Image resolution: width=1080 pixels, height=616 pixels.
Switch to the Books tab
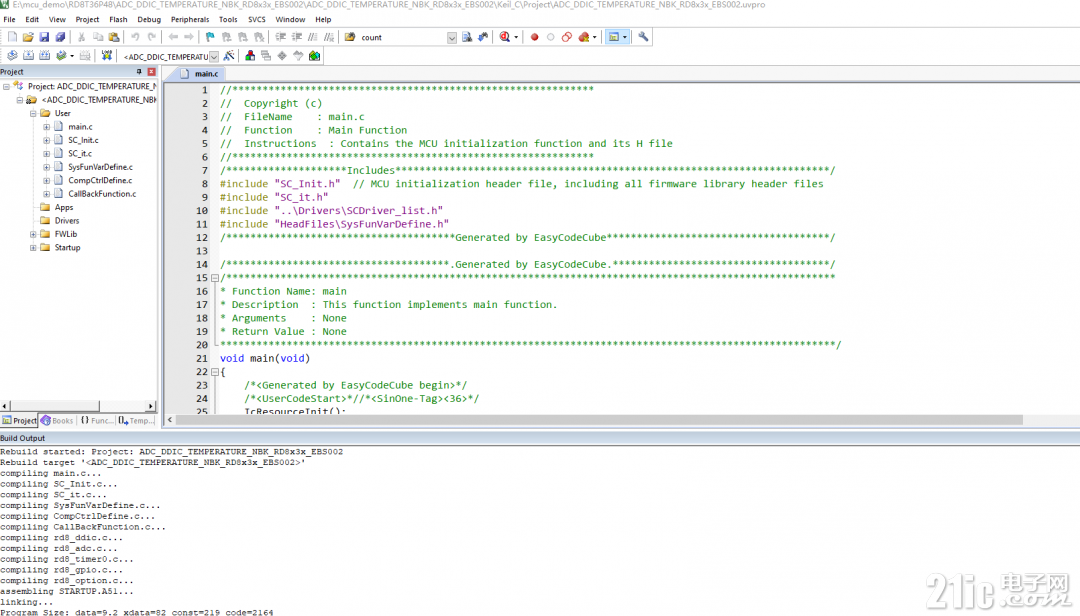coord(56,420)
